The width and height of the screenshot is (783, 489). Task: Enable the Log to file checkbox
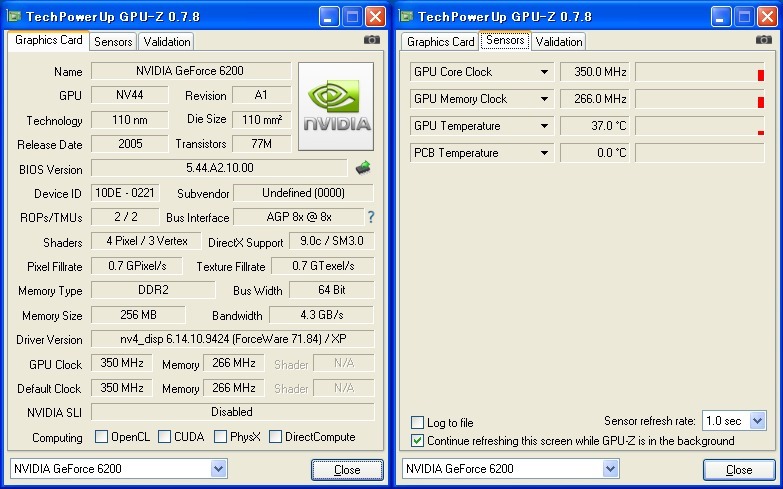(x=417, y=423)
